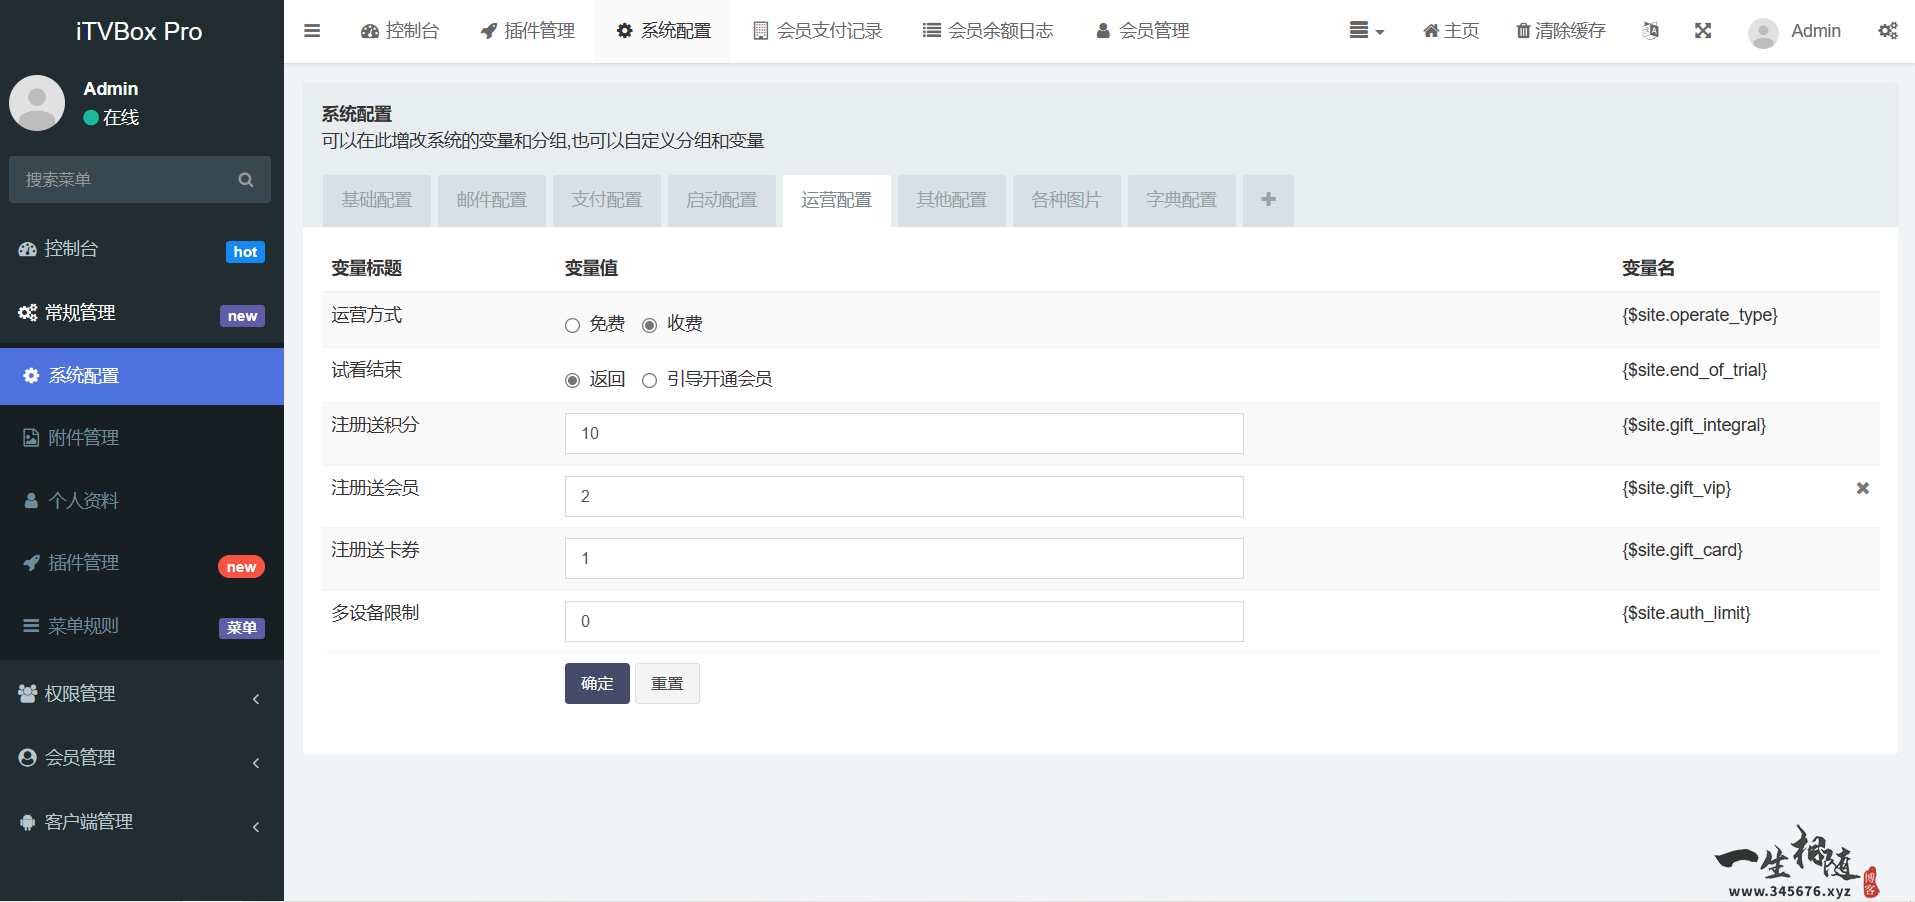Open the layout dropdown next to hamburger icon

tap(1366, 30)
